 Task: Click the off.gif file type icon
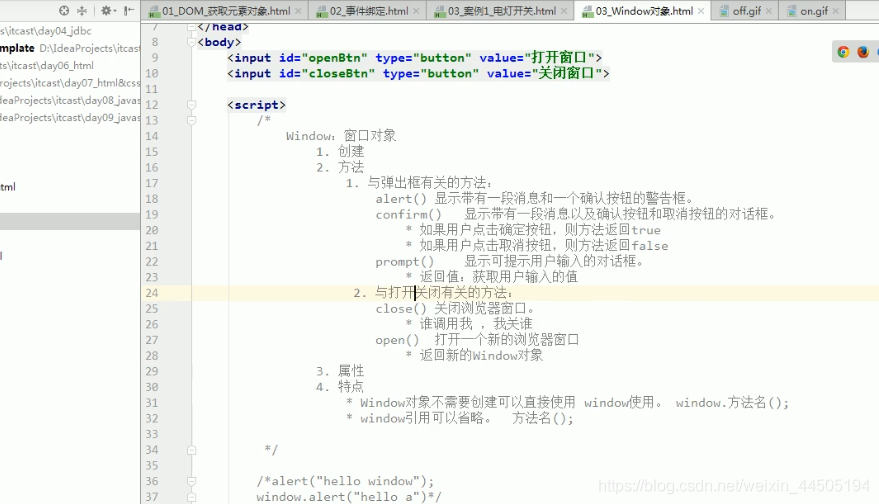click(724, 11)
